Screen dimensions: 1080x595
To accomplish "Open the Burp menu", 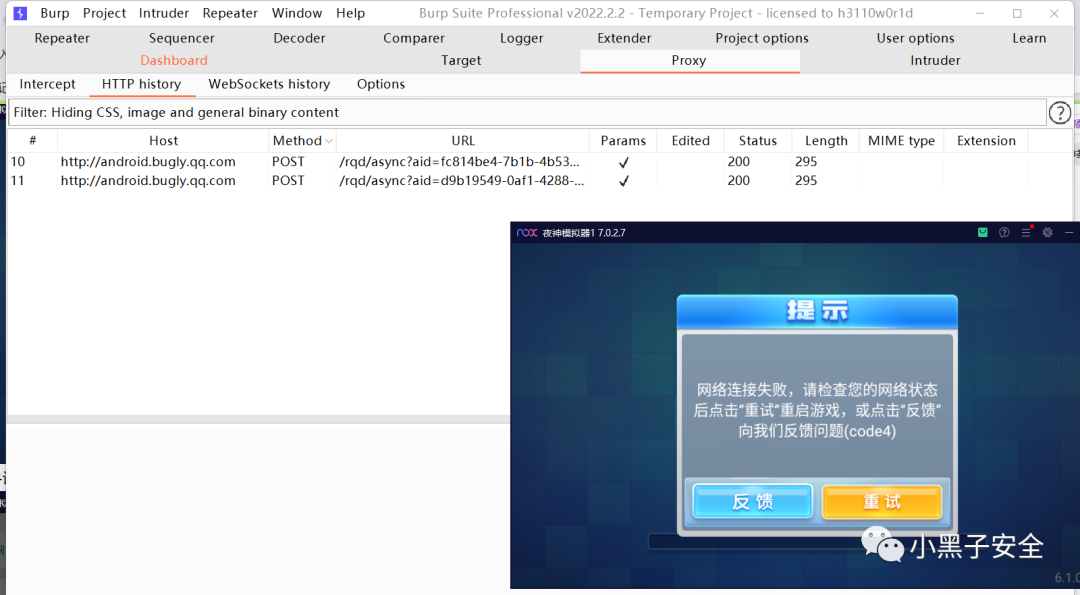I will [54, 13].
